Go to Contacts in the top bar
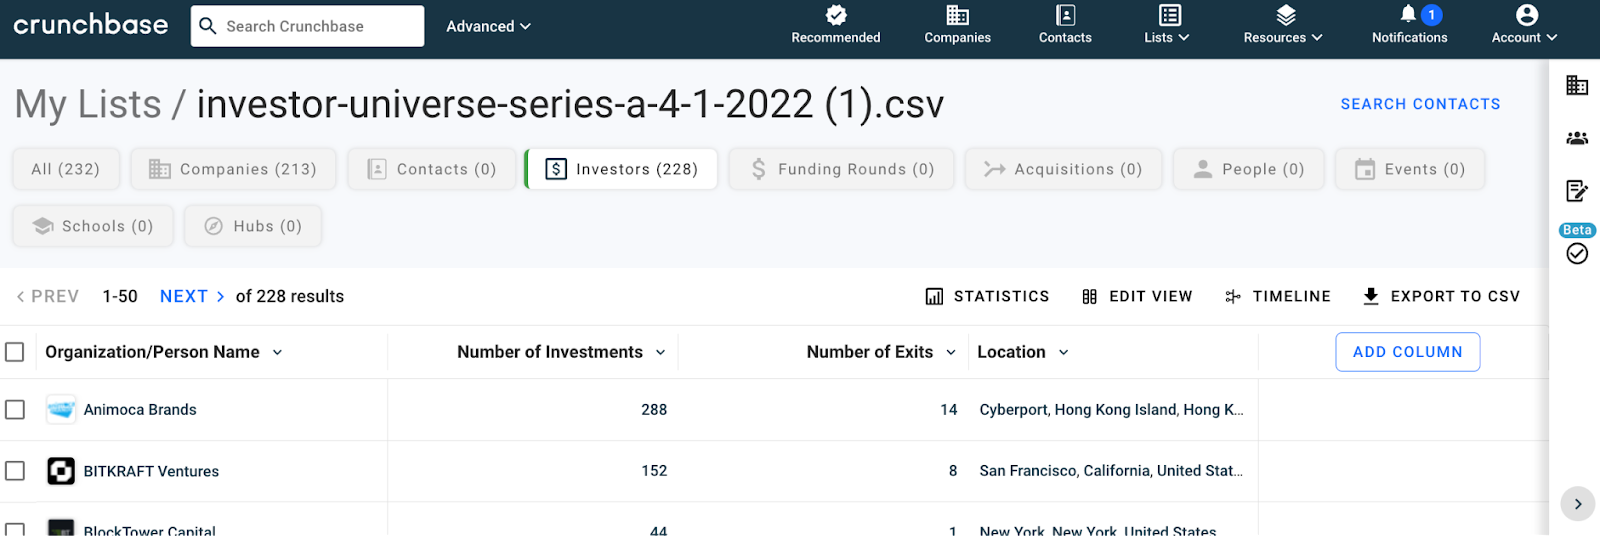1600x536 pixels. tap(1065, 25)
